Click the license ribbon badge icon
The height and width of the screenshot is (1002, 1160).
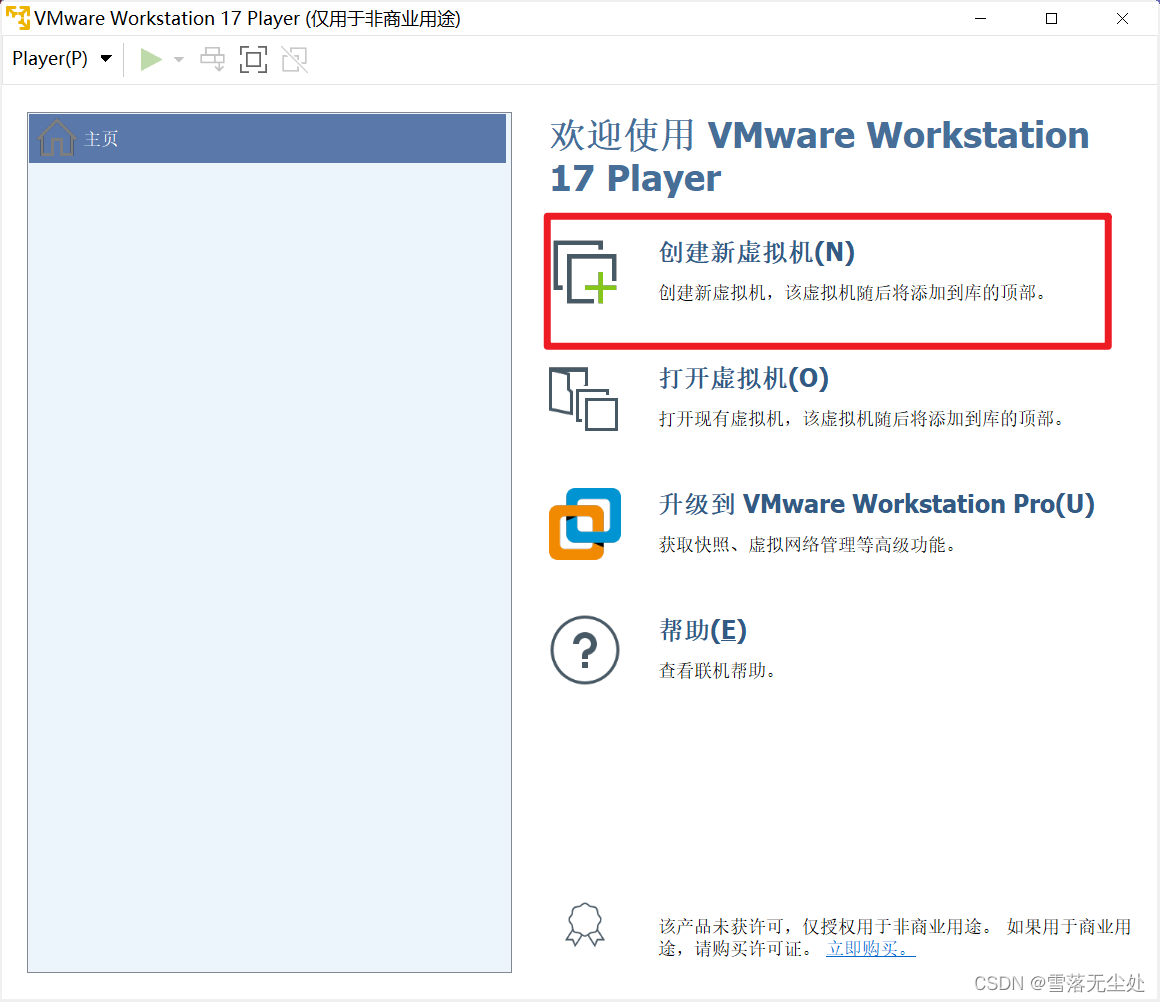[x=584, y=924]
